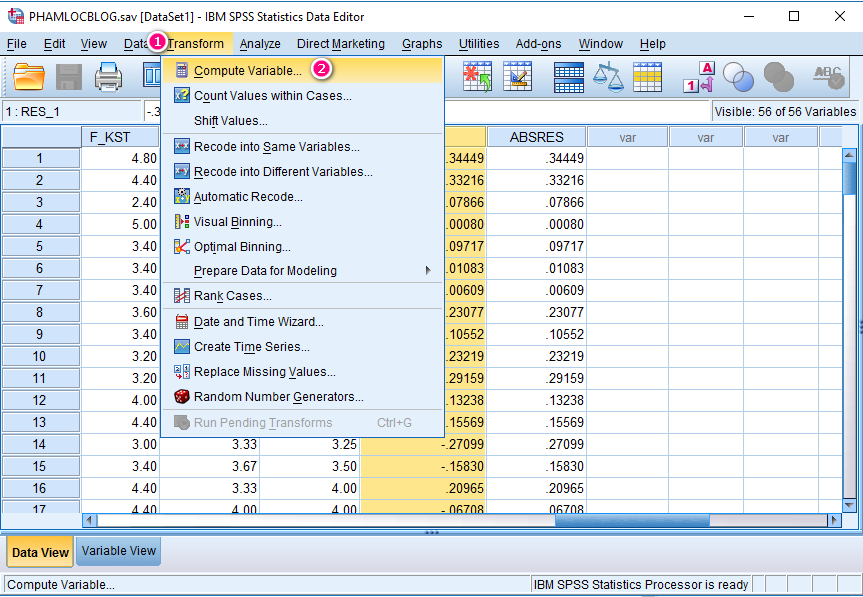
Task: Switch to the Data View tab
Action: point(40,552)
